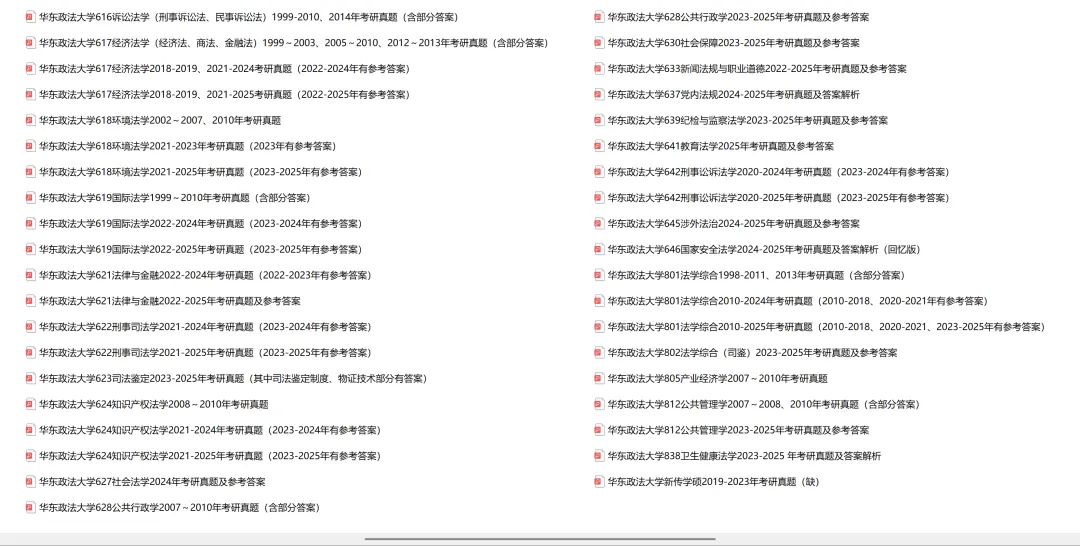Click the PDF icon of 618环境法学2002～2007 file
This screenshot has height=546, width=1080.
tap(30, 120)
